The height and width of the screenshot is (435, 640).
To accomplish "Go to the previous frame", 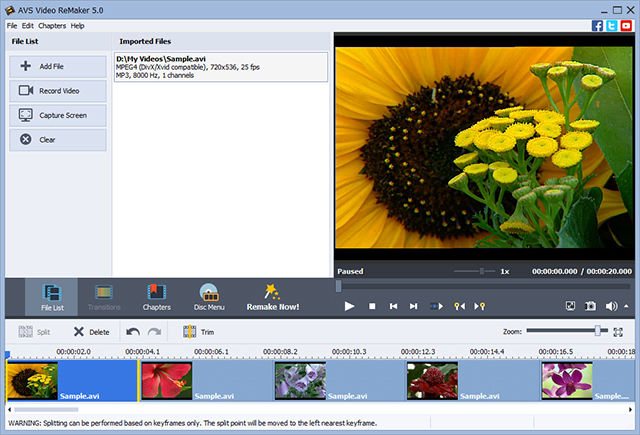I will tap(393, 306).
